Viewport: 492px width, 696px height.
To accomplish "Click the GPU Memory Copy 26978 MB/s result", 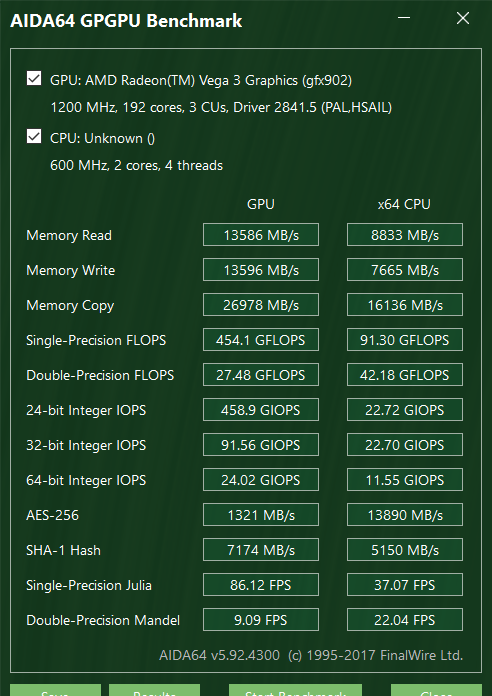I will coord(261,305).
